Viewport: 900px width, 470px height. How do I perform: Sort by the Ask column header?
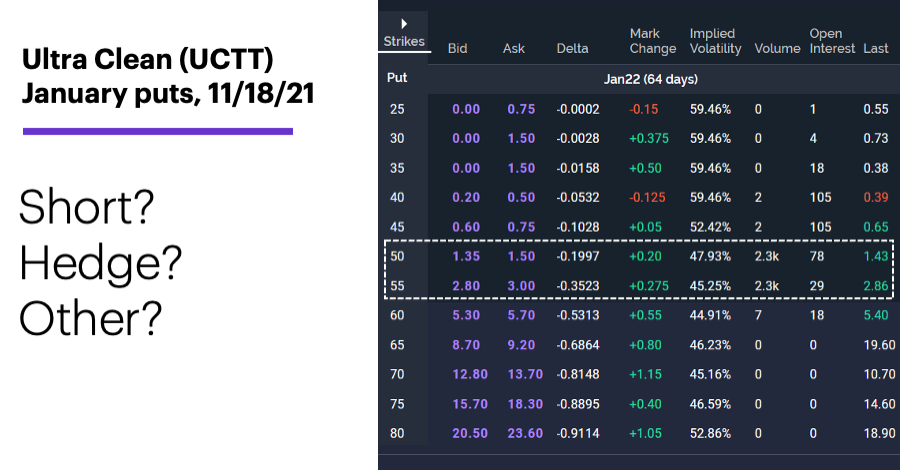tap(514, 49)
